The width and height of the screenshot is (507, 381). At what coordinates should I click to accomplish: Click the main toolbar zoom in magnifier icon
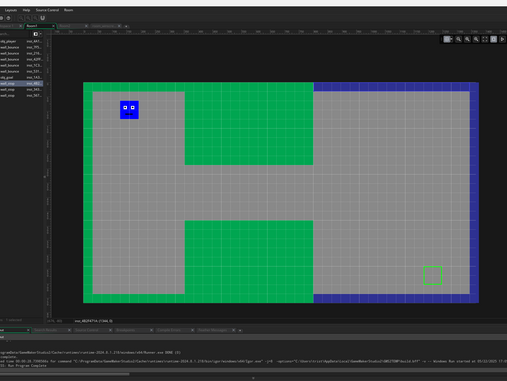click(35, 18)
